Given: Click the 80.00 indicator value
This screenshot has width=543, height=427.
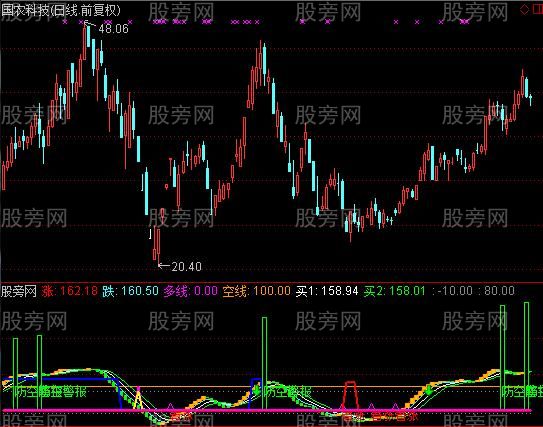Looking at the screenshot, I should click(499, 291).
